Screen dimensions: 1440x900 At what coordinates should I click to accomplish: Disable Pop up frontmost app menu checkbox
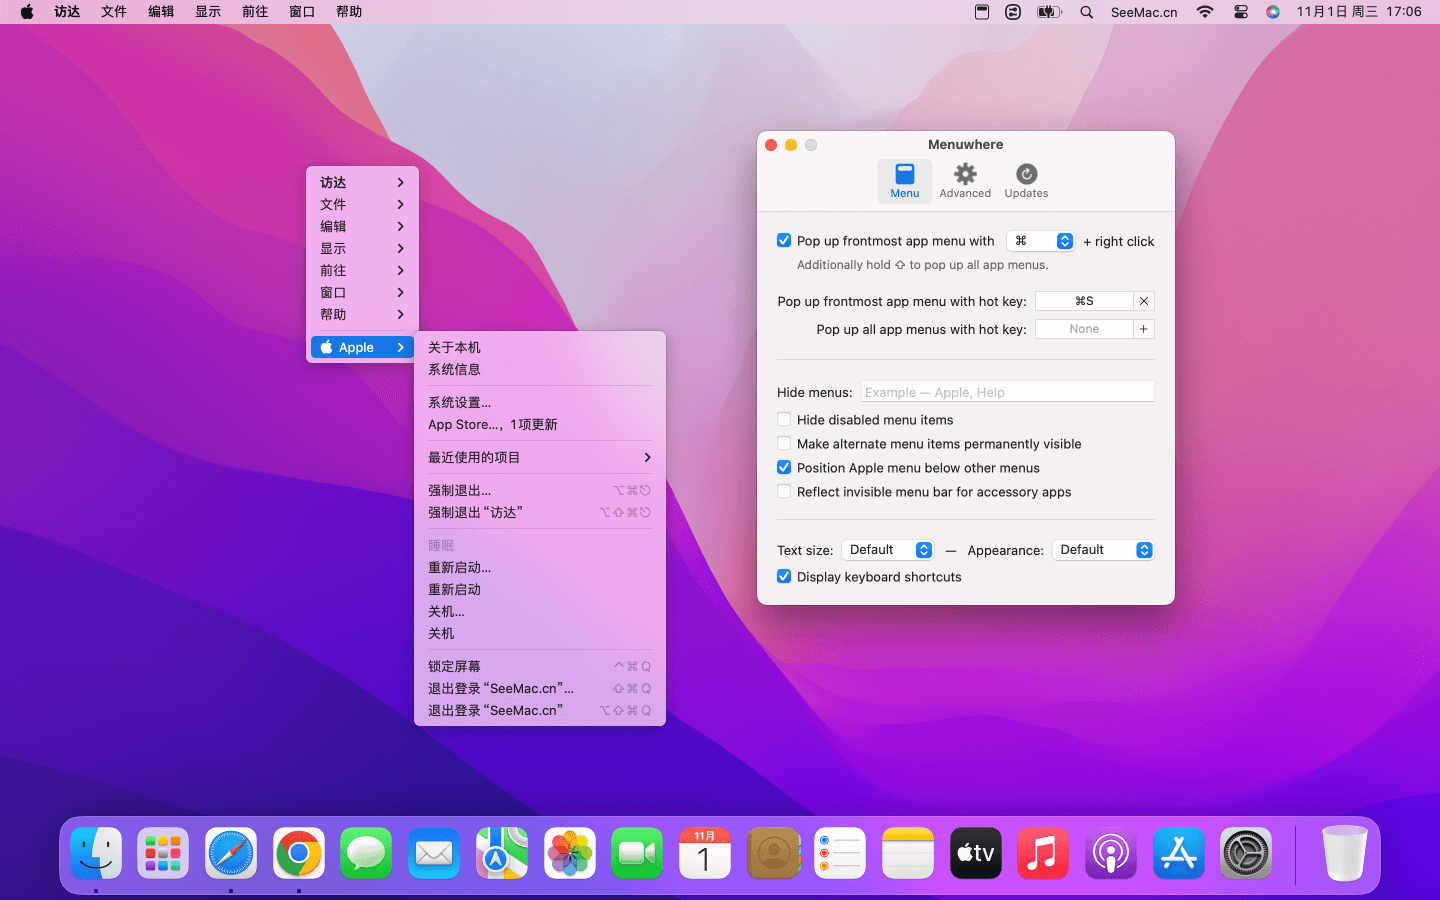(784, 241)
